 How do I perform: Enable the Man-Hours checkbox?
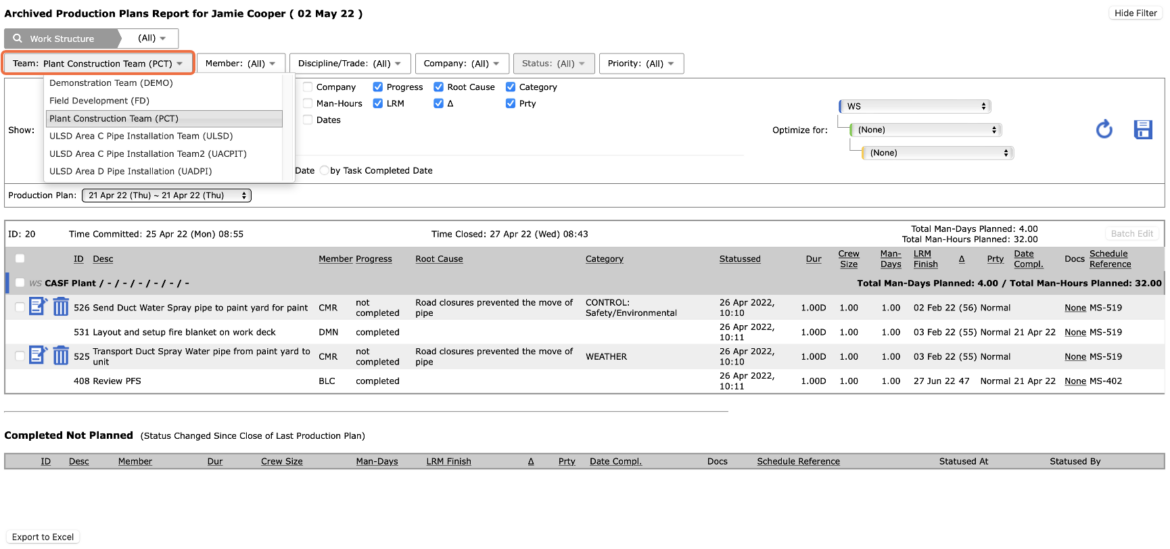(307, 104)
